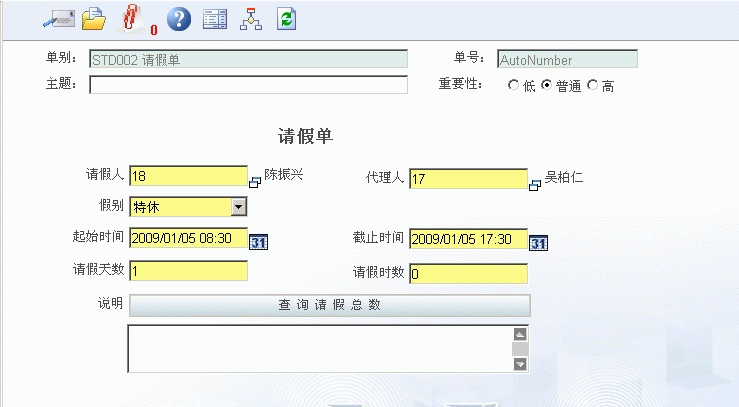Open lookup icon beside 代理人 field

click(535, 184)
